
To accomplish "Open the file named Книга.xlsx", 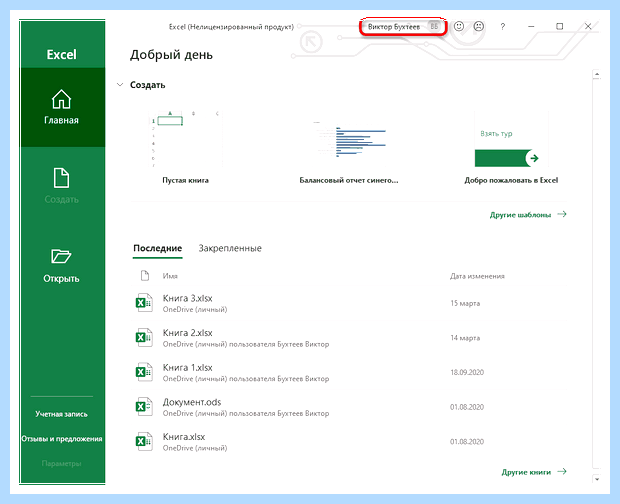I will pyautogui.click(x=184, y=437).
